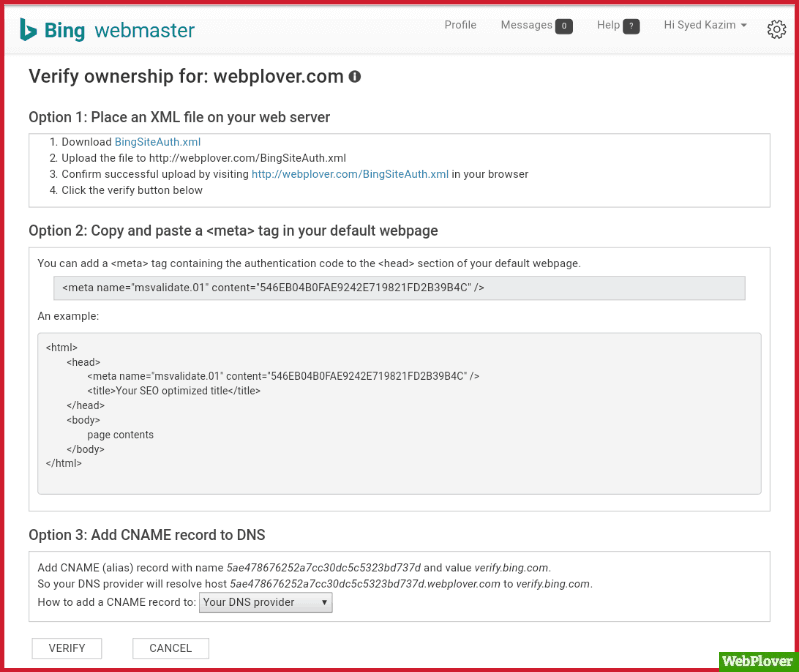Select the meta tag code field

[399, 288]
